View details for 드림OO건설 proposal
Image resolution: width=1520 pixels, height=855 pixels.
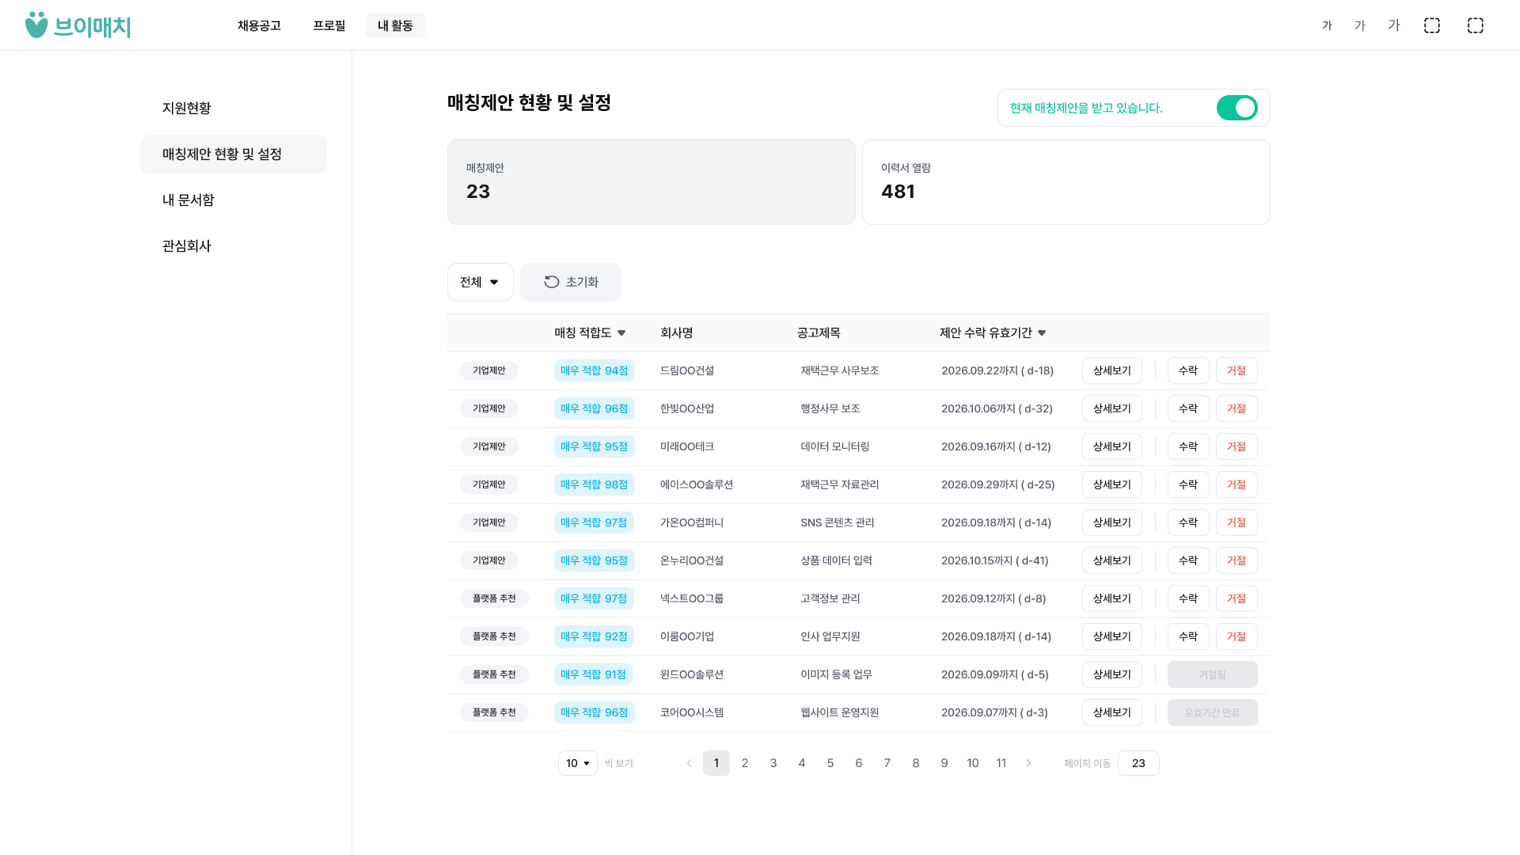tap(1111, 371)
